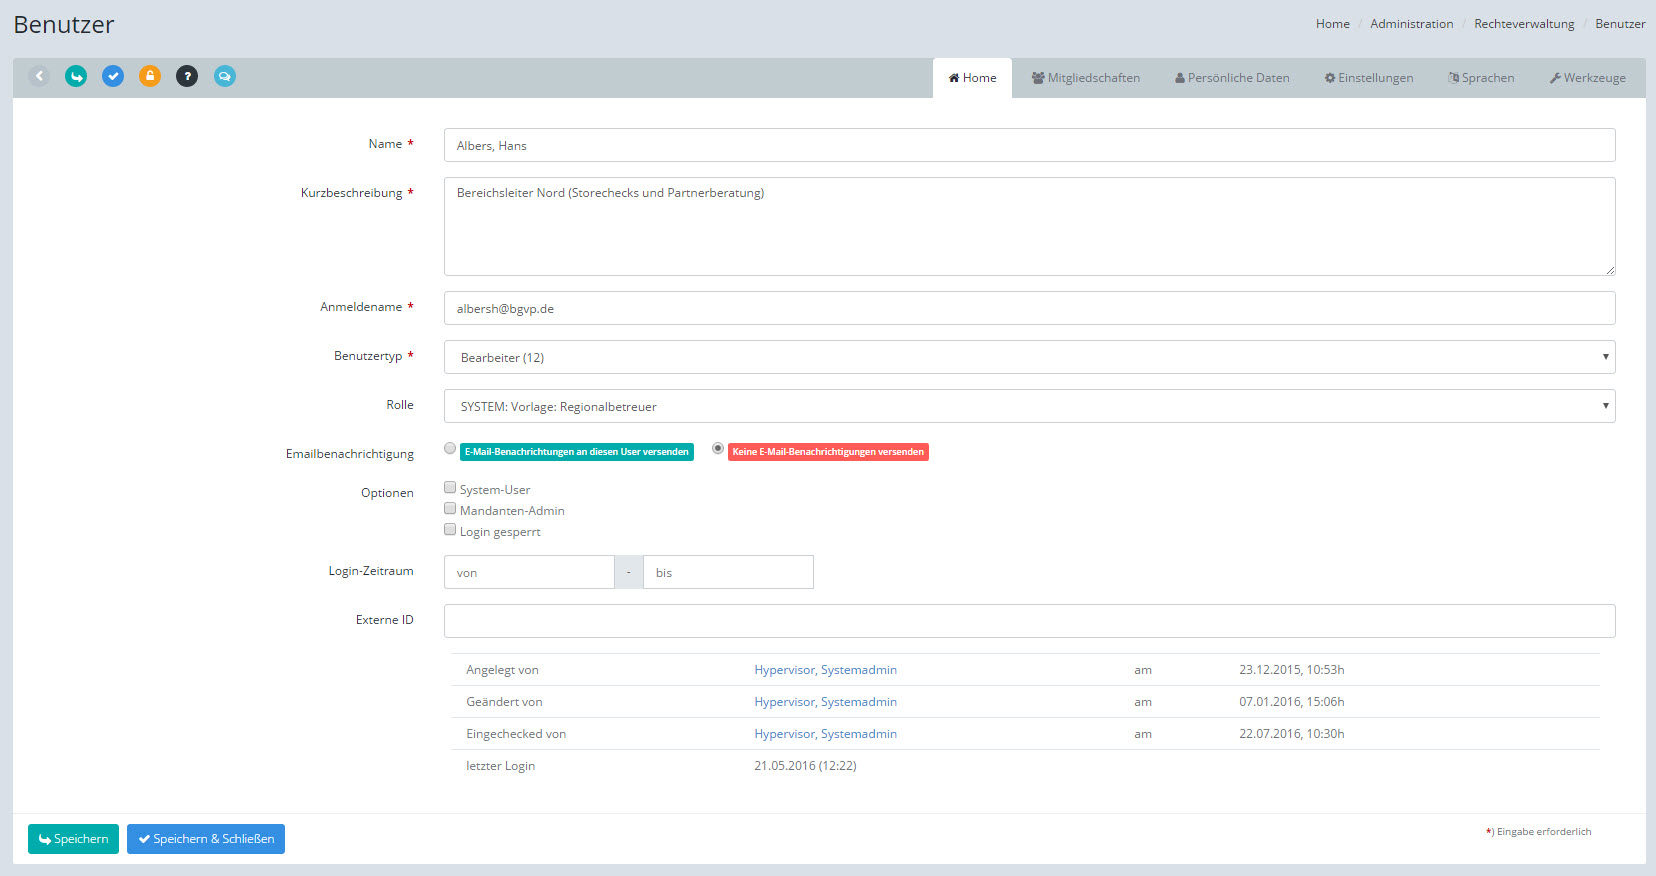
Task: Expand the Benutzertyp dropdown
Action: (x=1029, y=357)
